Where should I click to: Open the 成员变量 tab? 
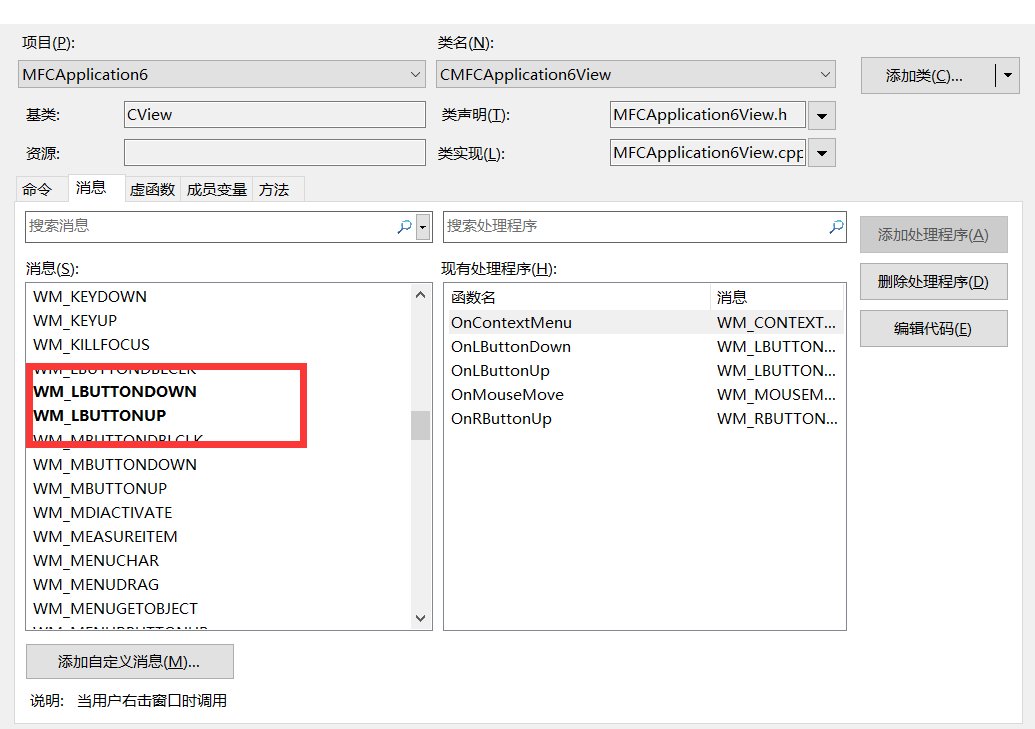click(217, 188)
